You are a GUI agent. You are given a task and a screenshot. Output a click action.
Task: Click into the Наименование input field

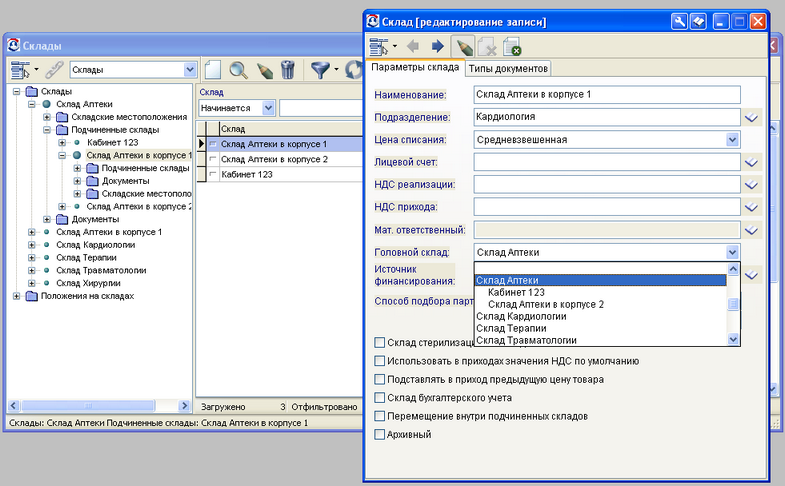click(607, 95)
